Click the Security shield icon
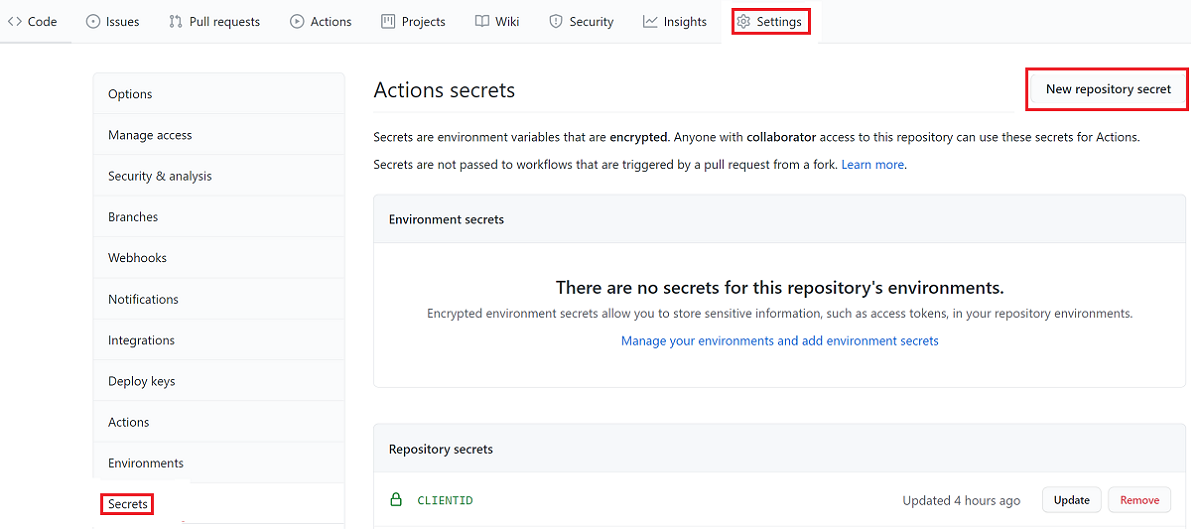The image size is (1200, 529). point(556,21)
